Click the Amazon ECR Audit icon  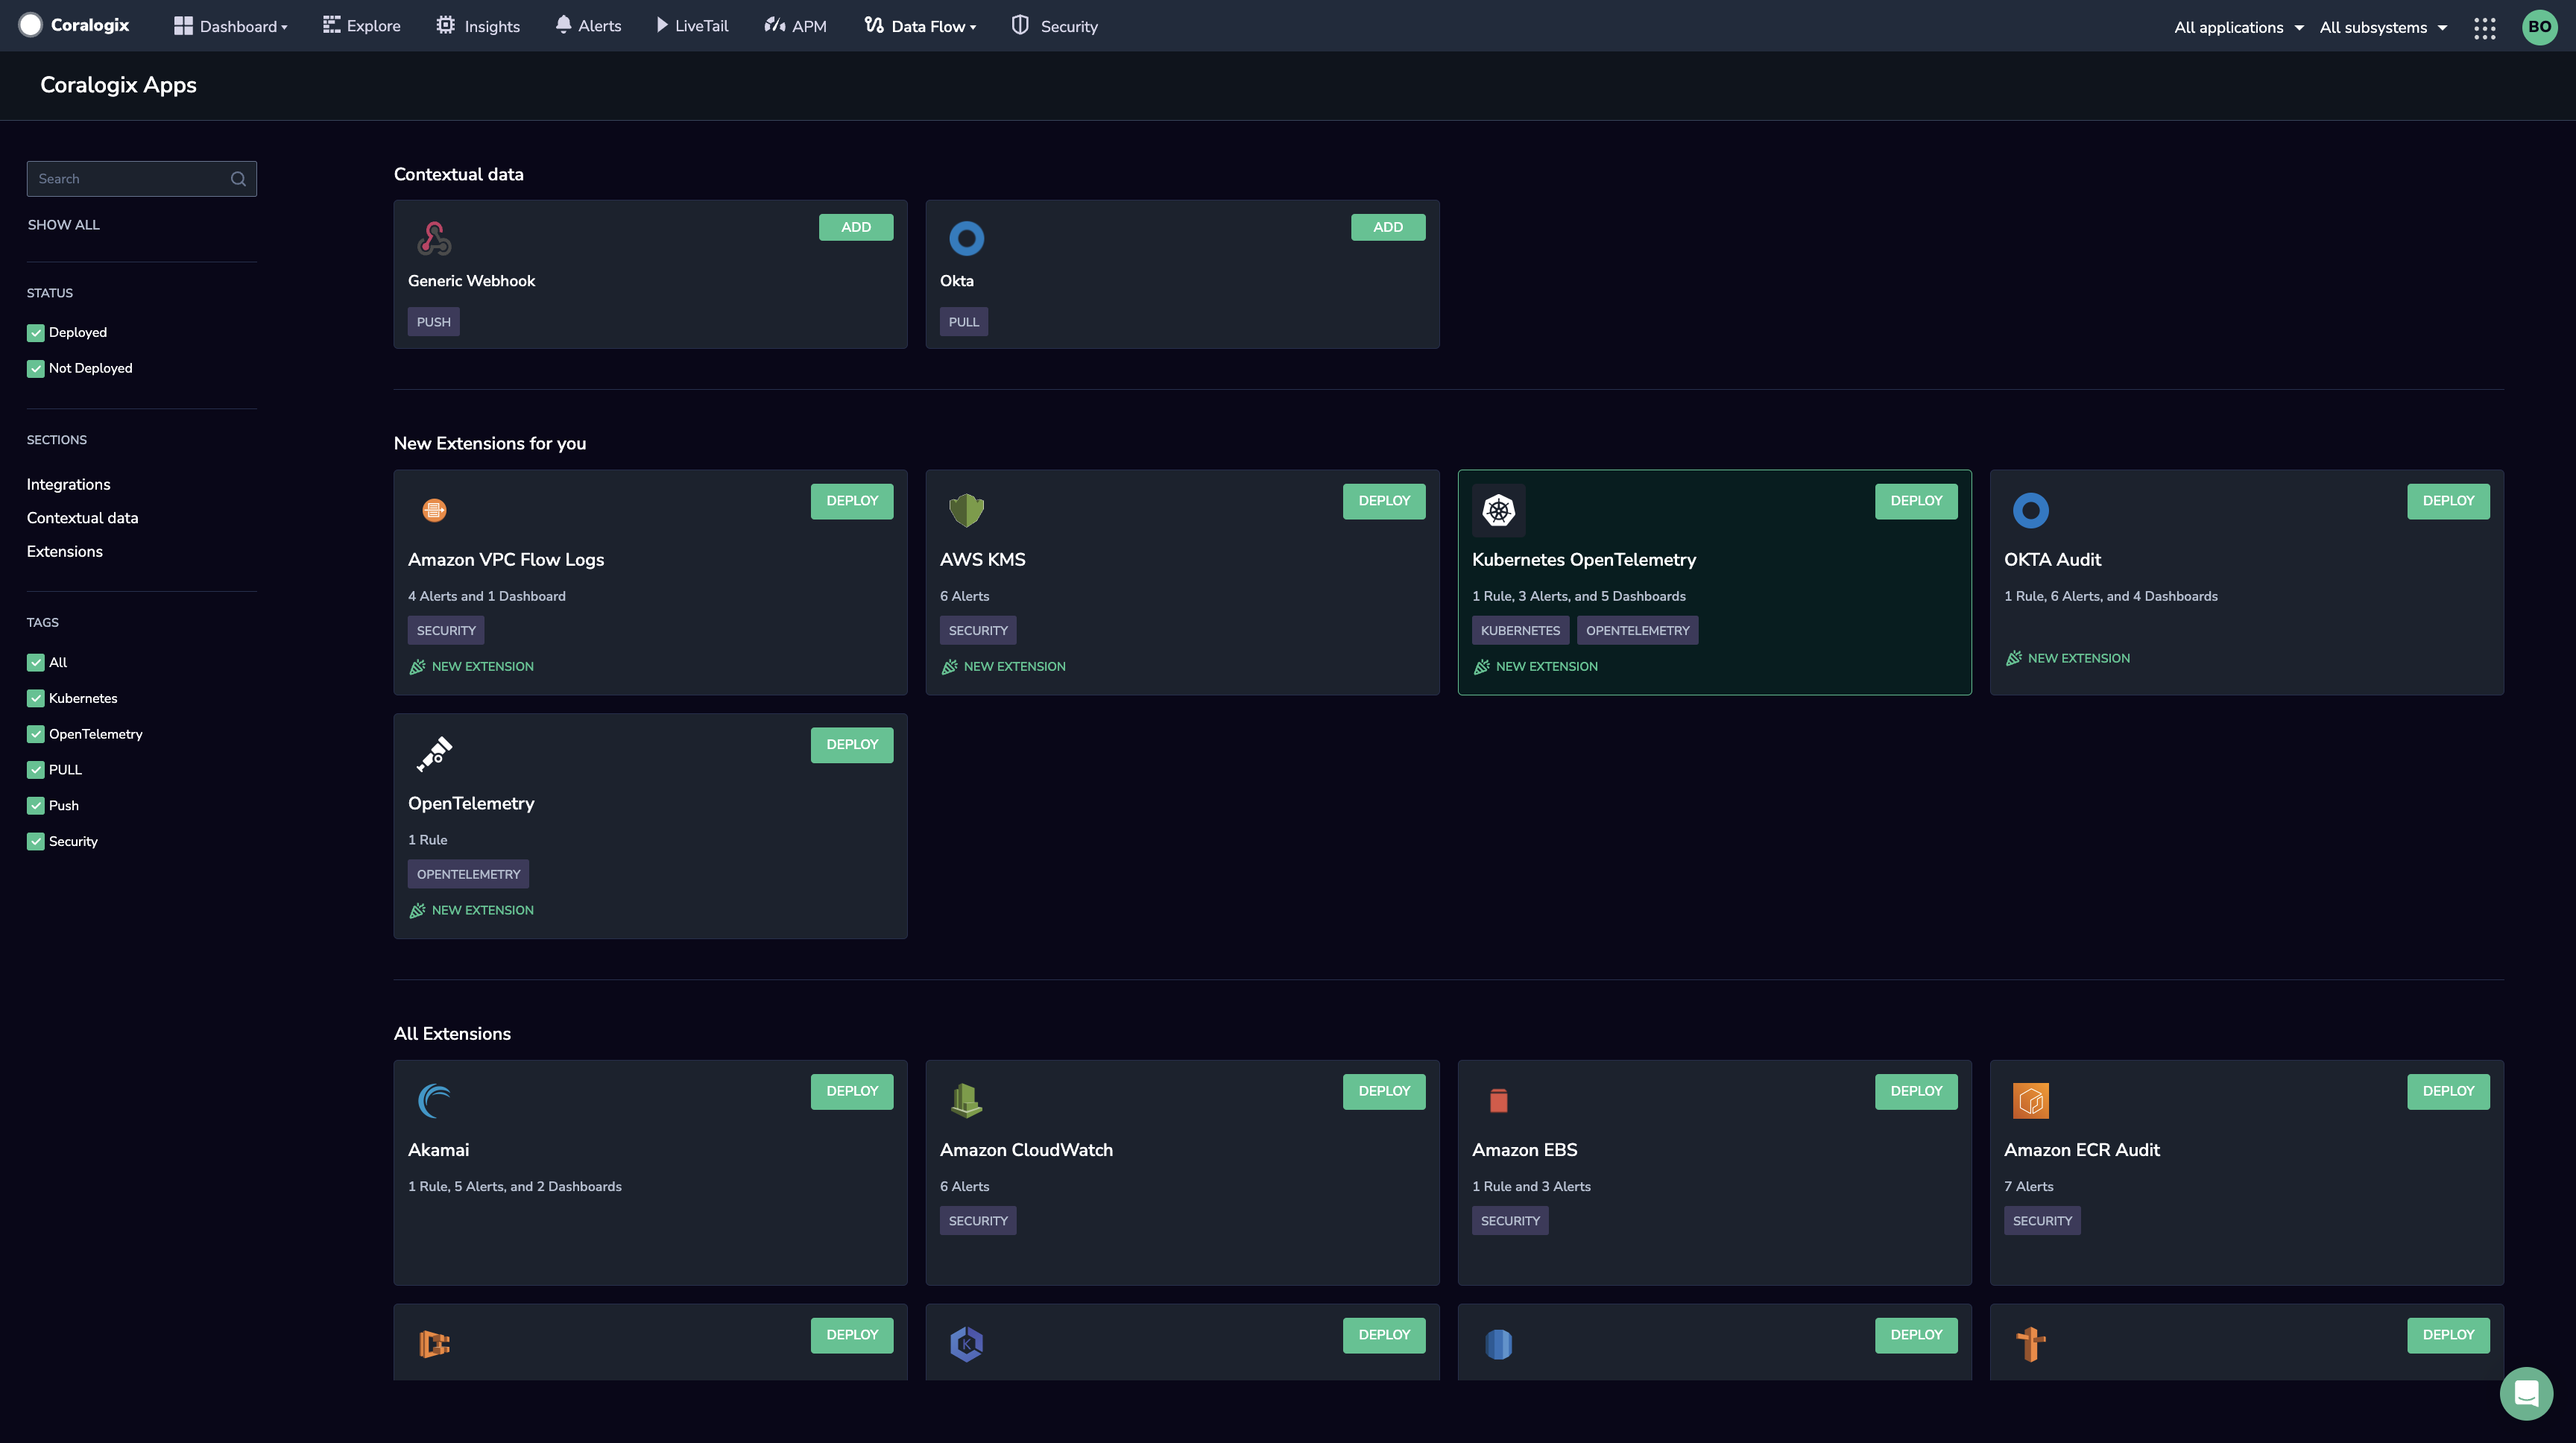coord(2030,1101)
